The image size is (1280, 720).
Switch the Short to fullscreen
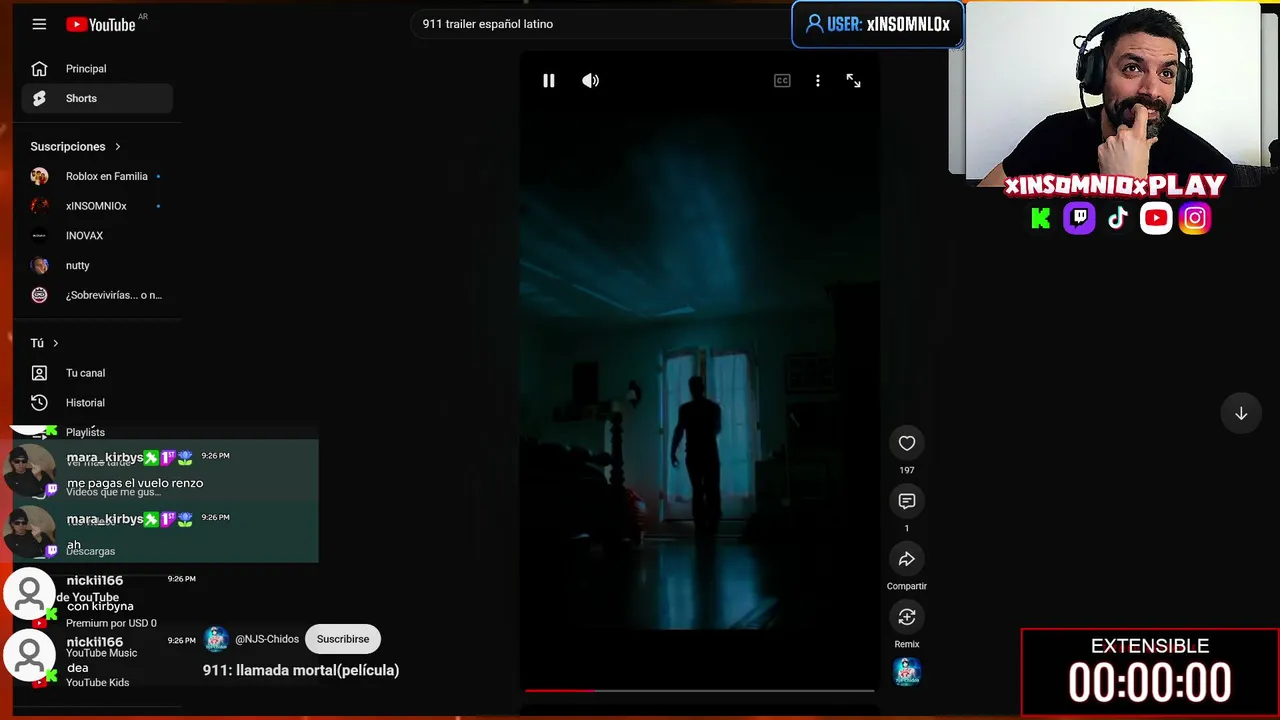pyautogui.click(x=854, y=81)
